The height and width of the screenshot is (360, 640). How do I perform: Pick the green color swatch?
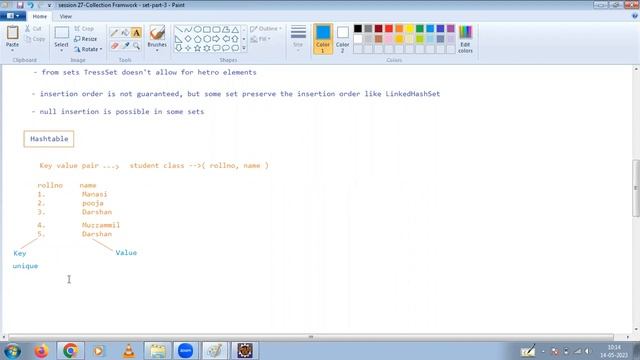420,28
